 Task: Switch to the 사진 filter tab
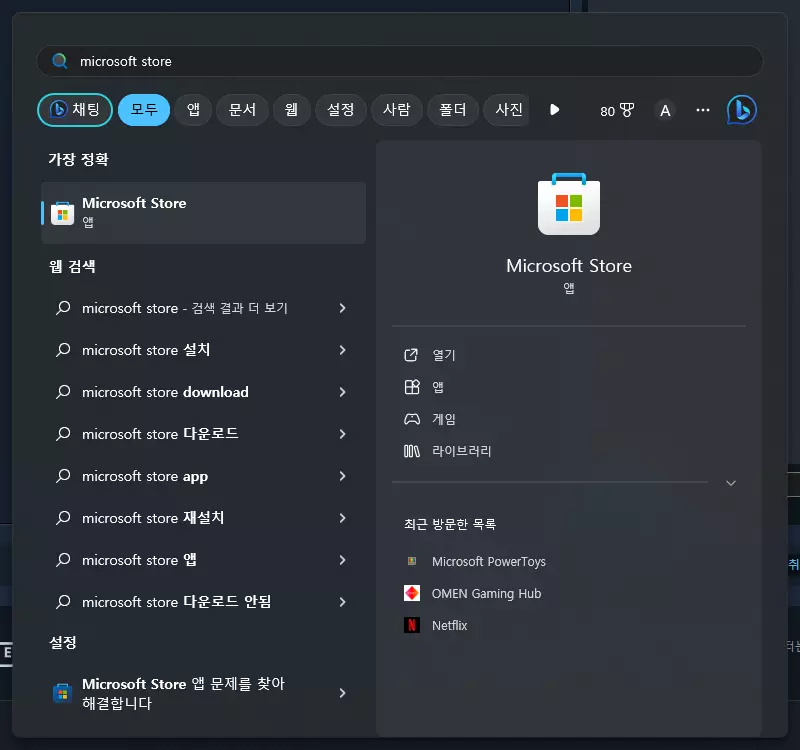tap(508, 110)
